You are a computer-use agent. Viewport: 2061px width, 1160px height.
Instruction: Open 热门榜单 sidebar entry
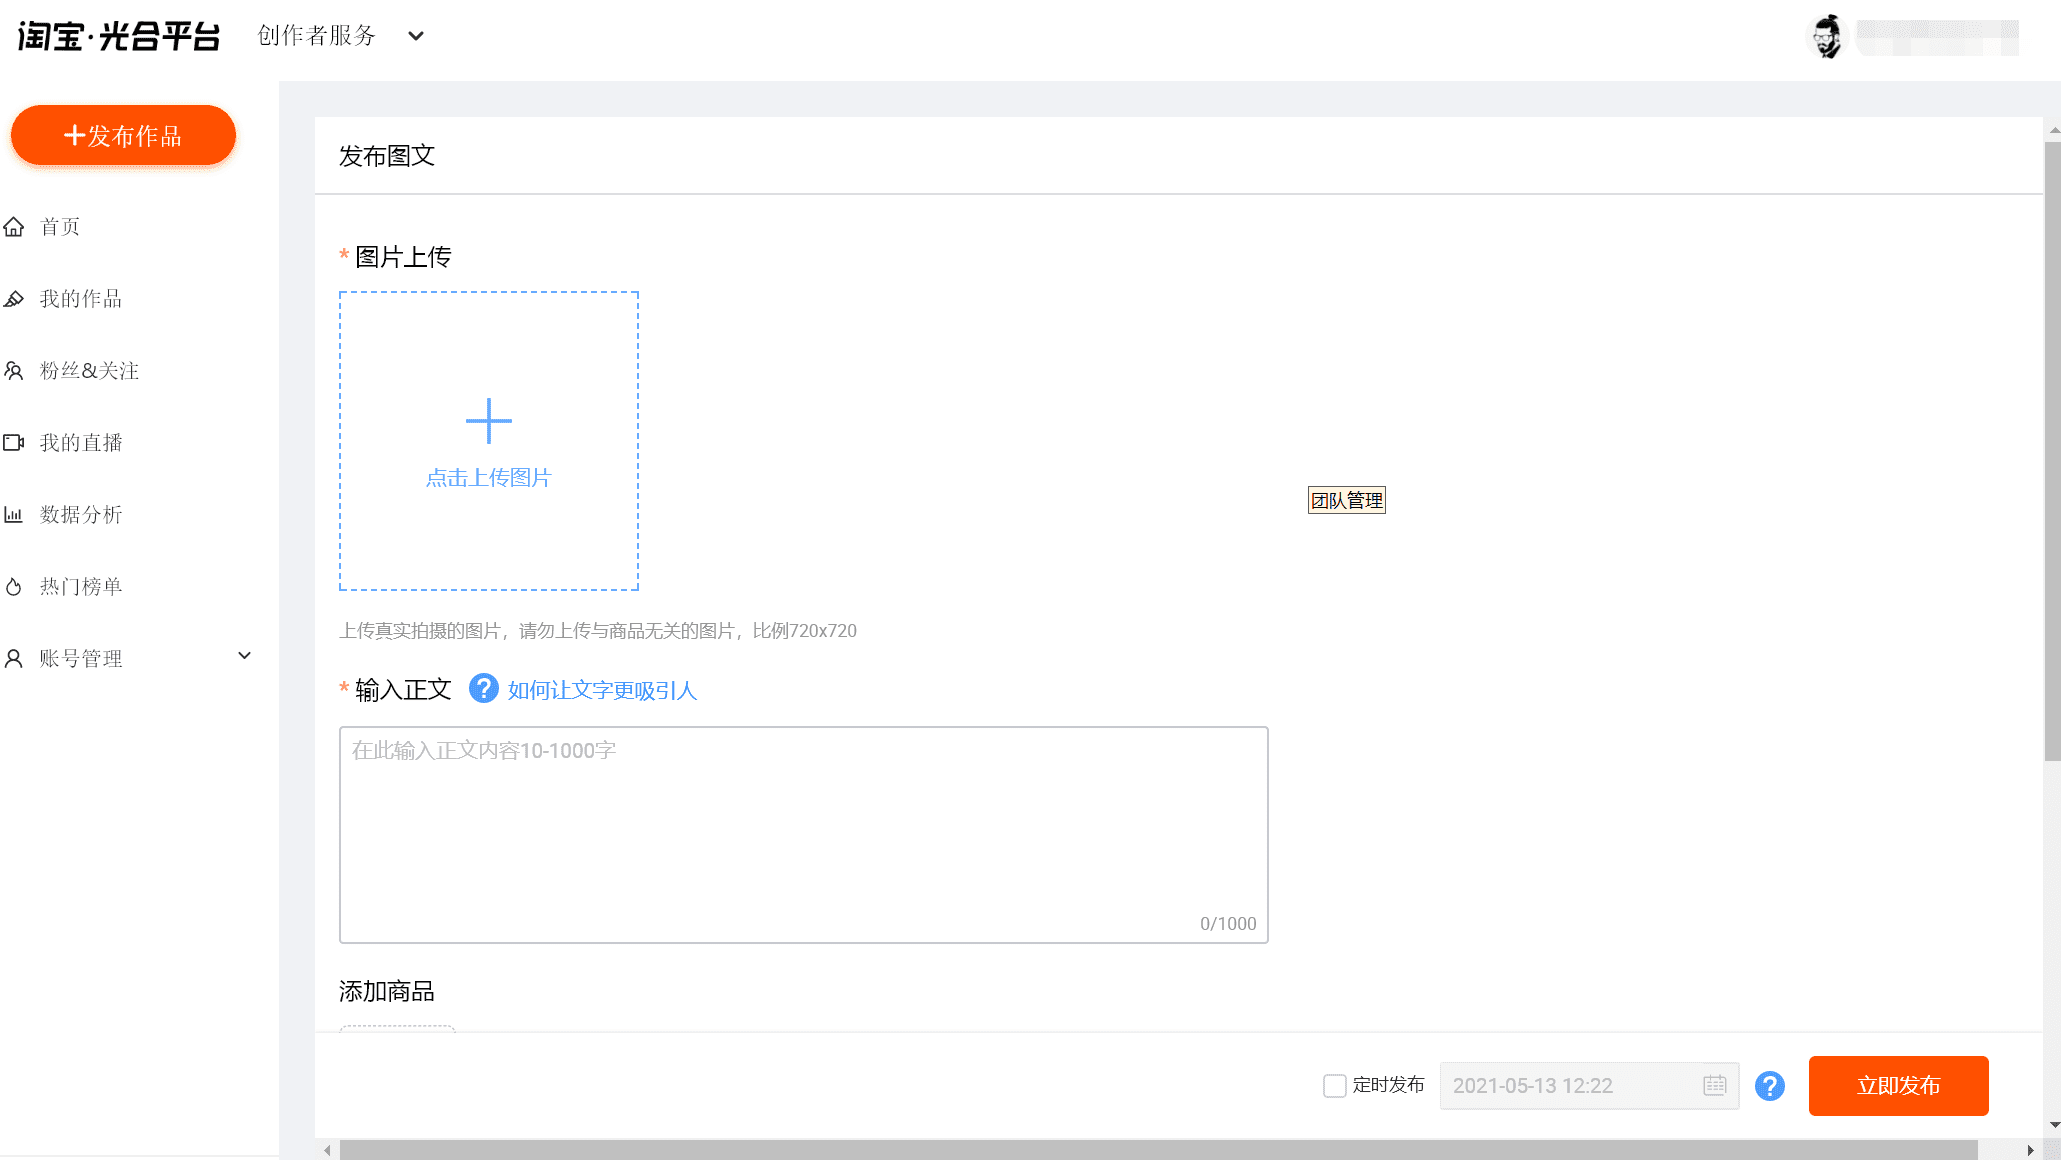coord(80,587)
